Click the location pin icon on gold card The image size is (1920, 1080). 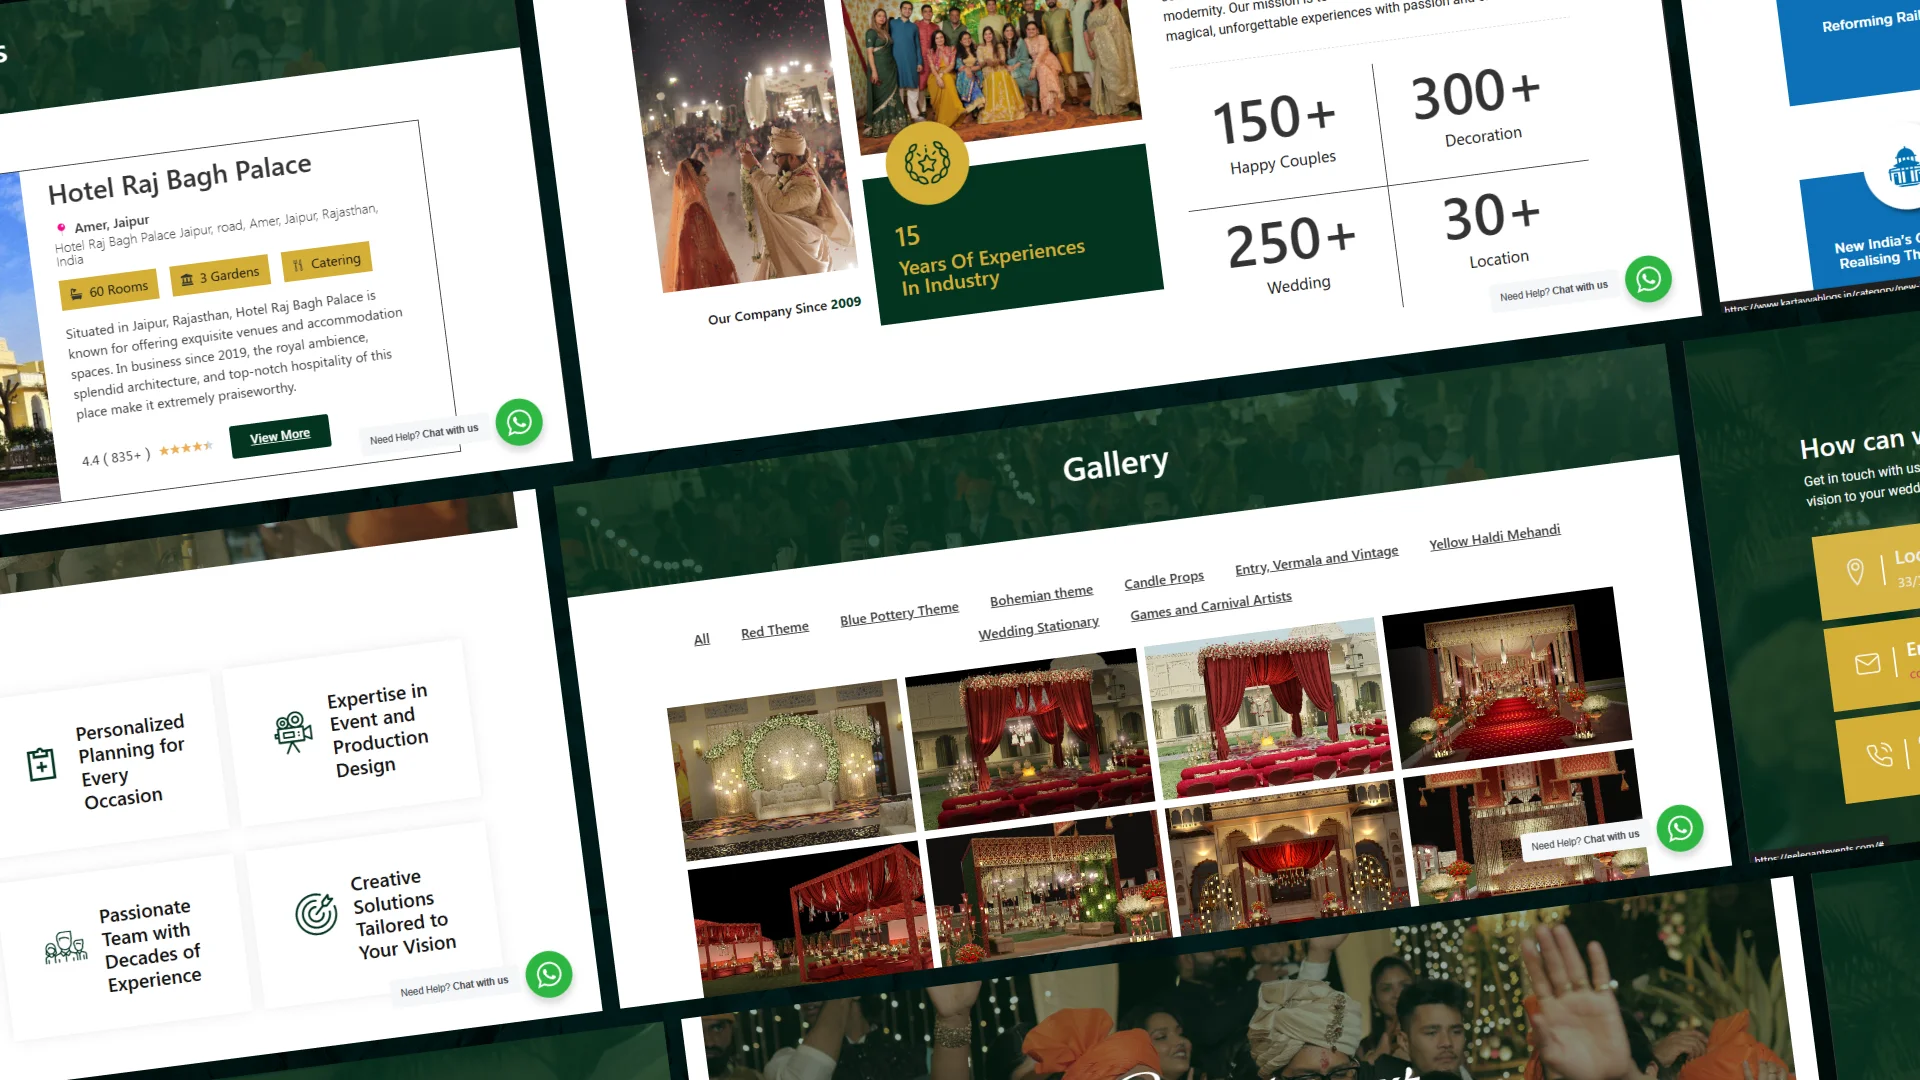[x=1855, y=571]
